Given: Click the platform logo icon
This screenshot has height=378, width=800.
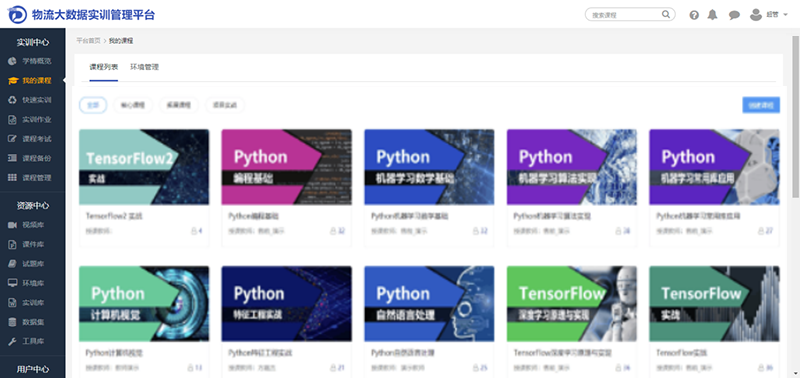Looking at the screenshot, I should (17, 14).
